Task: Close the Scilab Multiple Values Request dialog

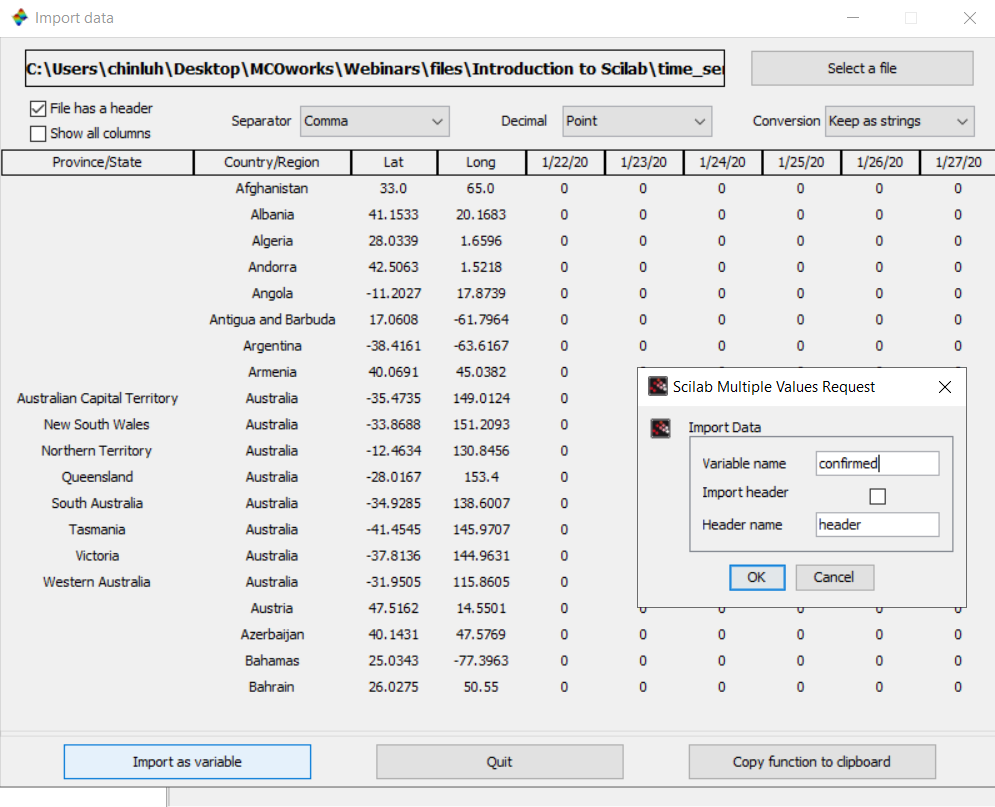Action: [x=944, y=387]
